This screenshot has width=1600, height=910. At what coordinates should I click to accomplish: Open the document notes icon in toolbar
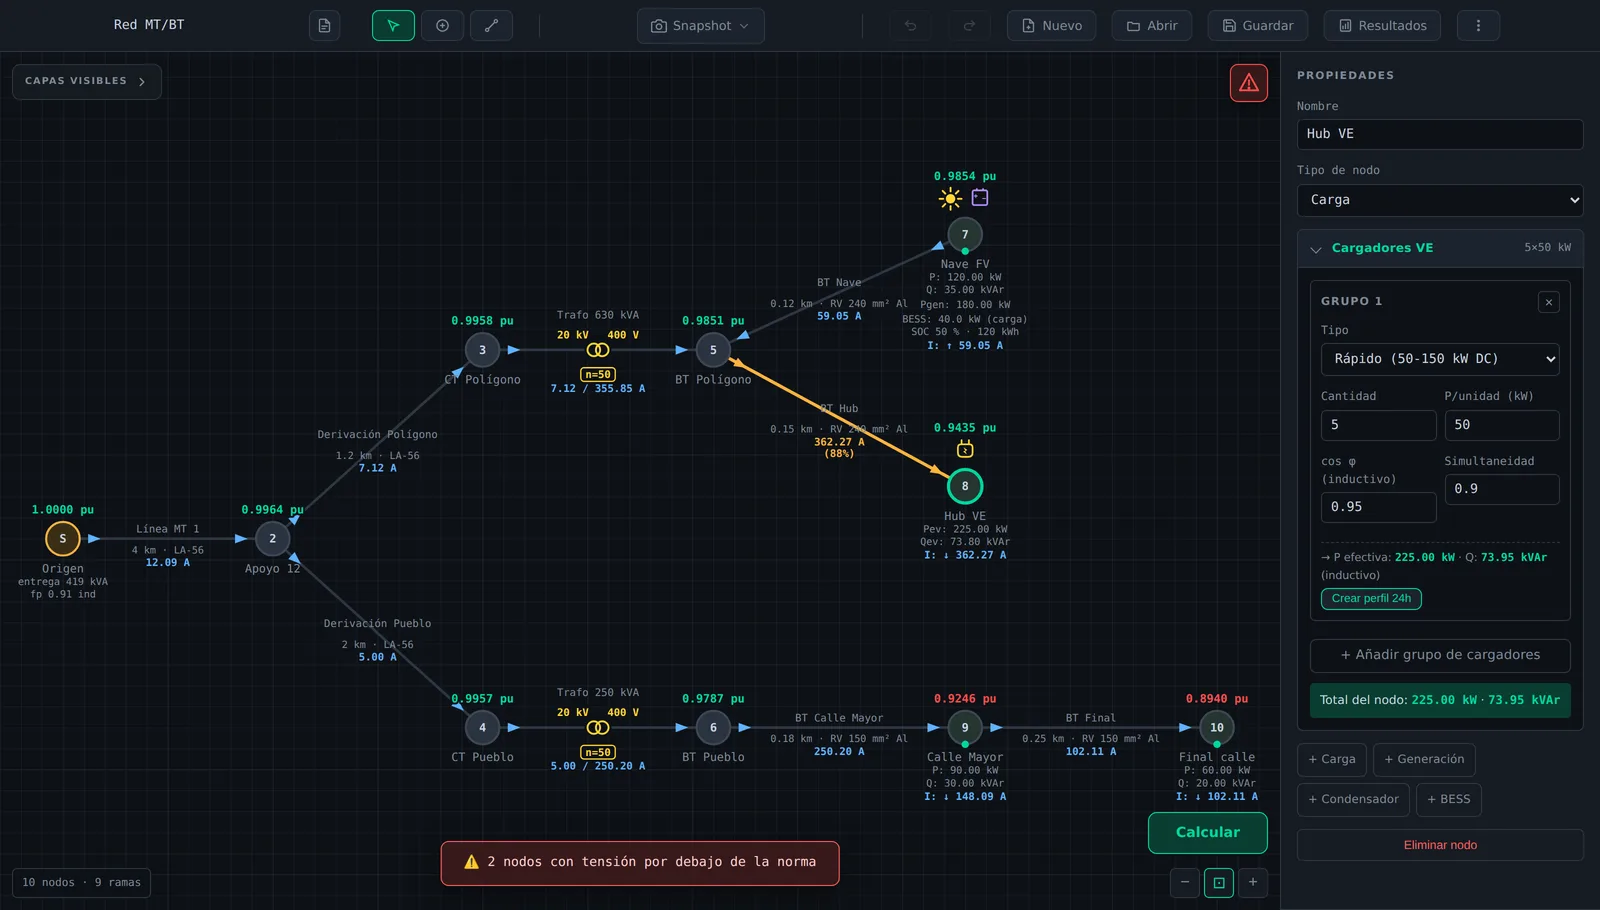click(324, 26)
